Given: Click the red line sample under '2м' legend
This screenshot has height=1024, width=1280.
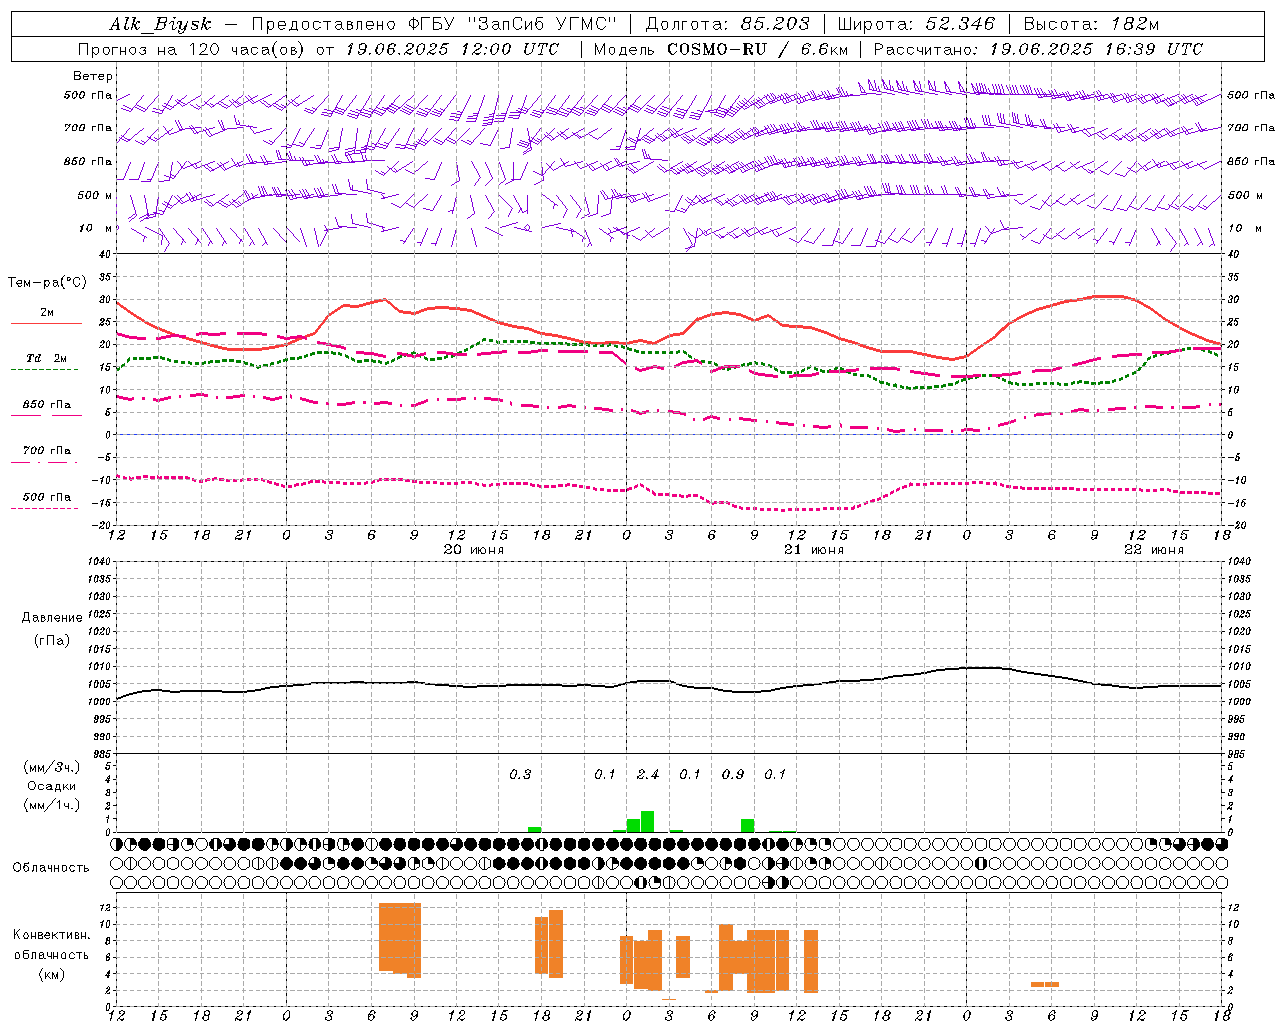Looking at the screenshot, I should pyautogui.click(x=46, y=324).
